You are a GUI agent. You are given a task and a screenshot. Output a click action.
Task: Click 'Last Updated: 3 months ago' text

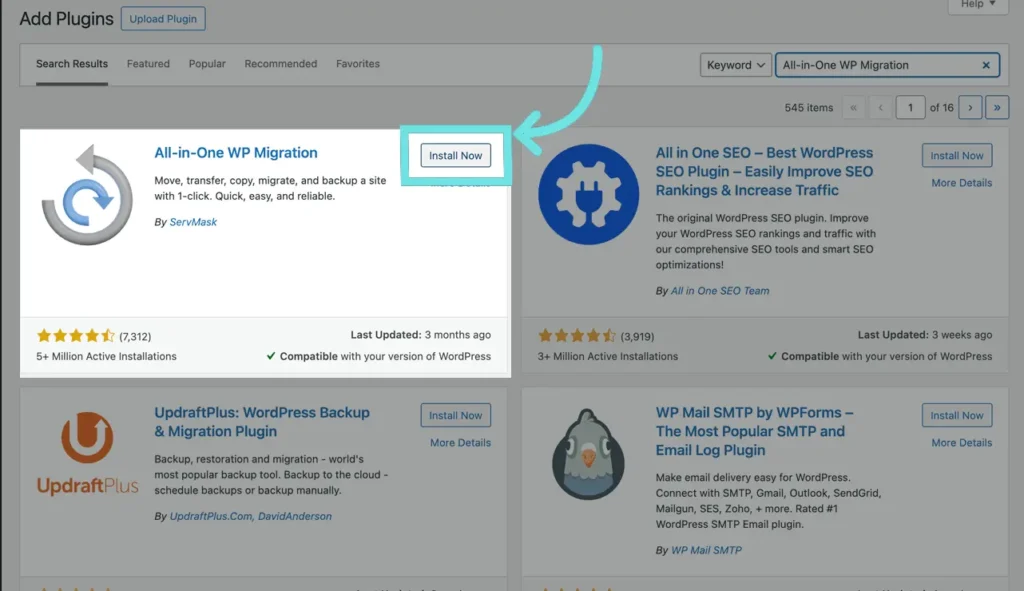(421, 335)
